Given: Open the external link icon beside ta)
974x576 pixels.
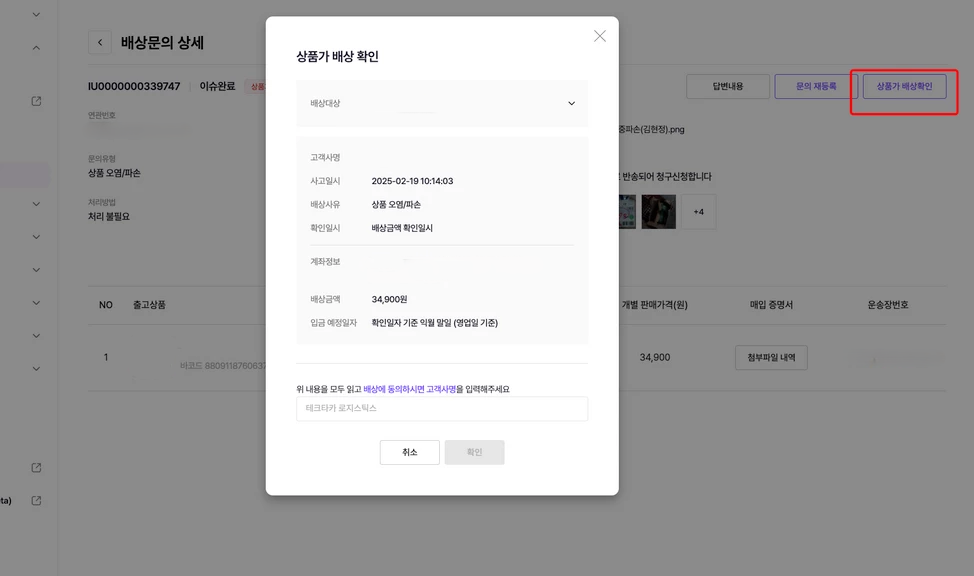Looking at the screenshot, I should coord(36,500).
